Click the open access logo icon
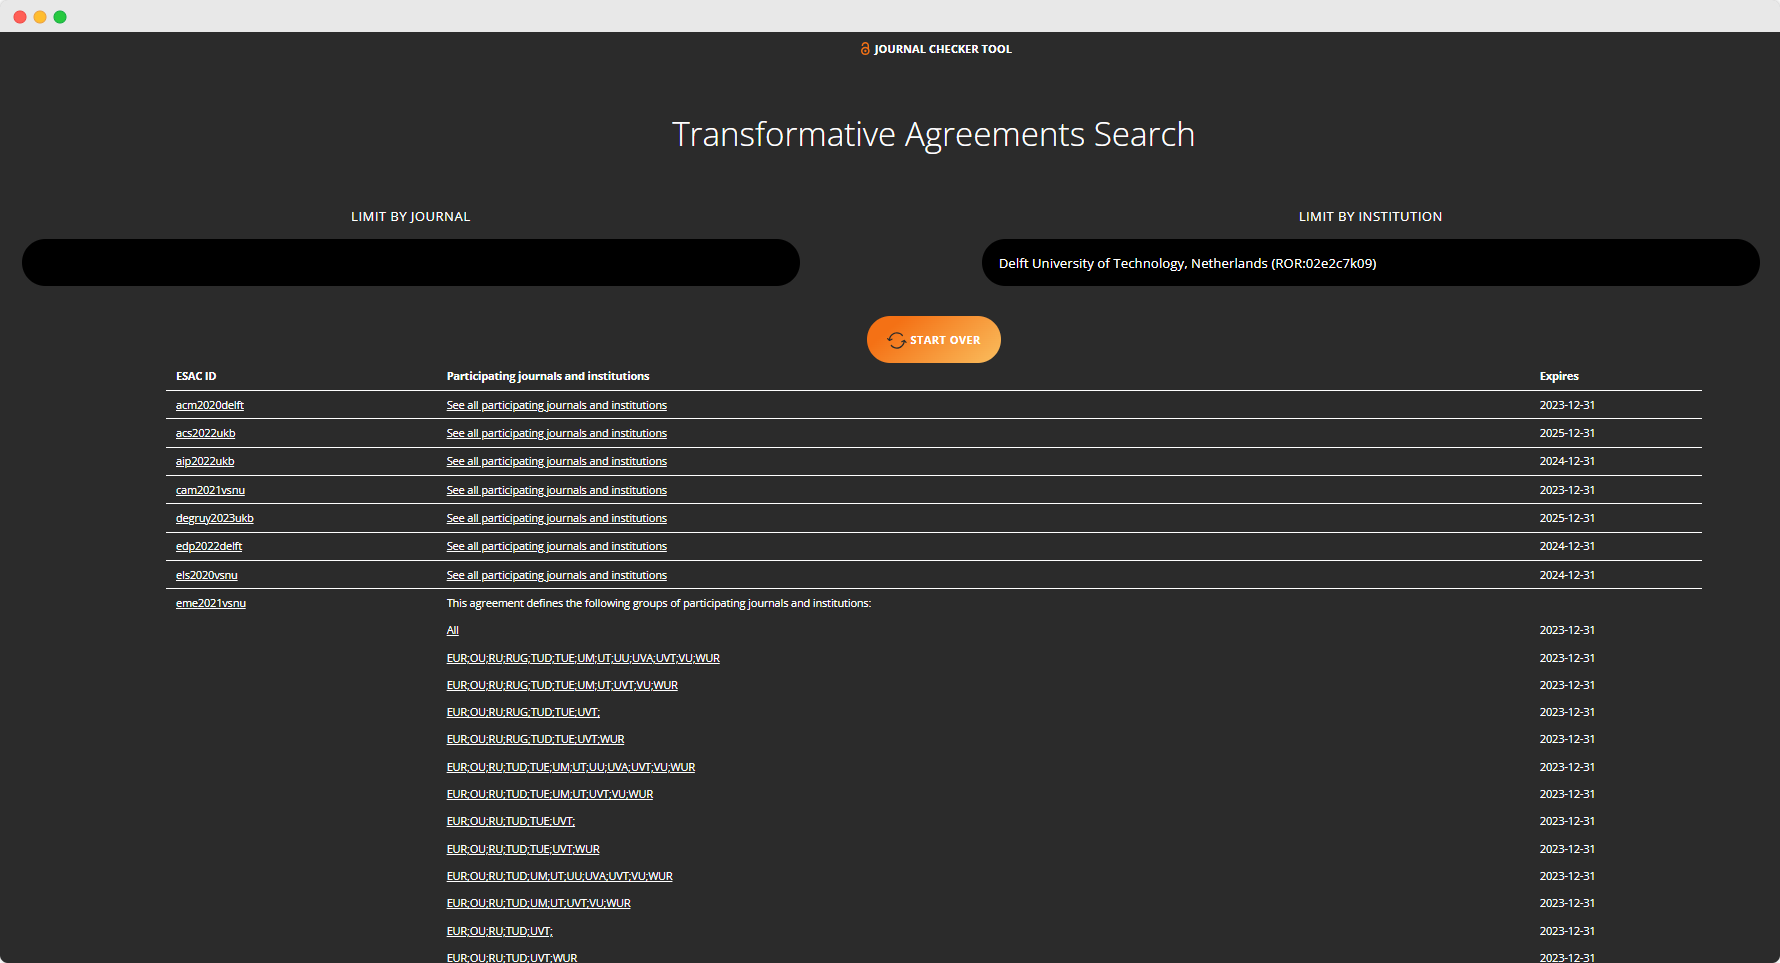The height and width of the screenshot is (963, 1780). pyautogui.click(x=865, y=48)
